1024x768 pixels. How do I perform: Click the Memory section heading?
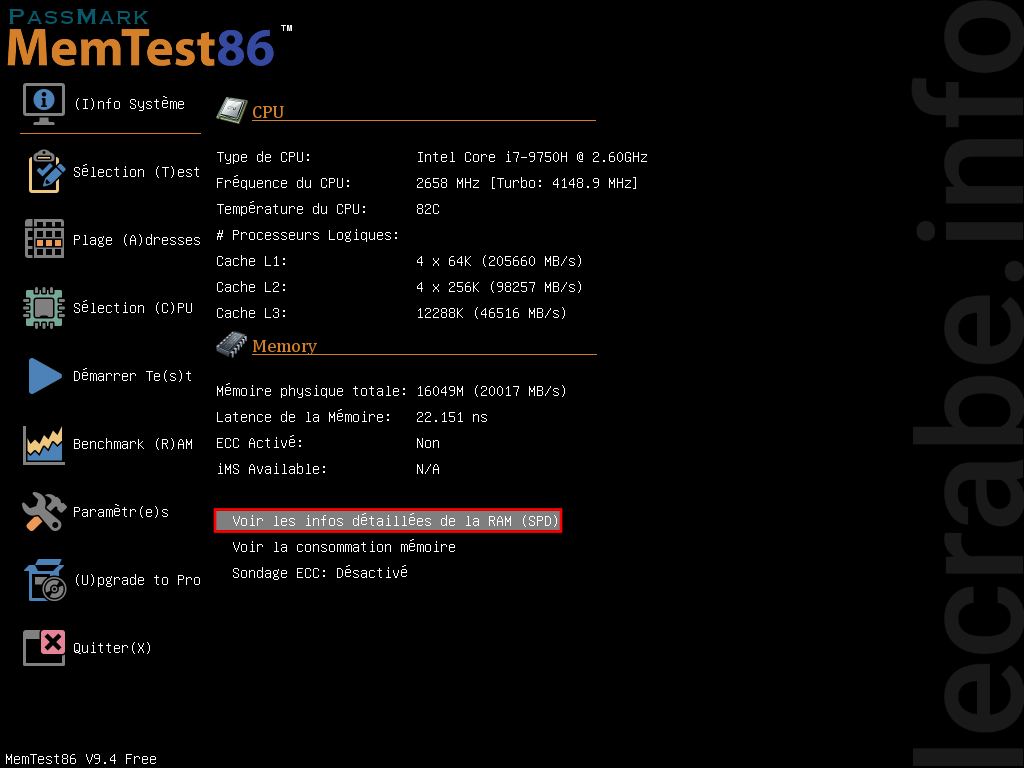coord(284,346)
